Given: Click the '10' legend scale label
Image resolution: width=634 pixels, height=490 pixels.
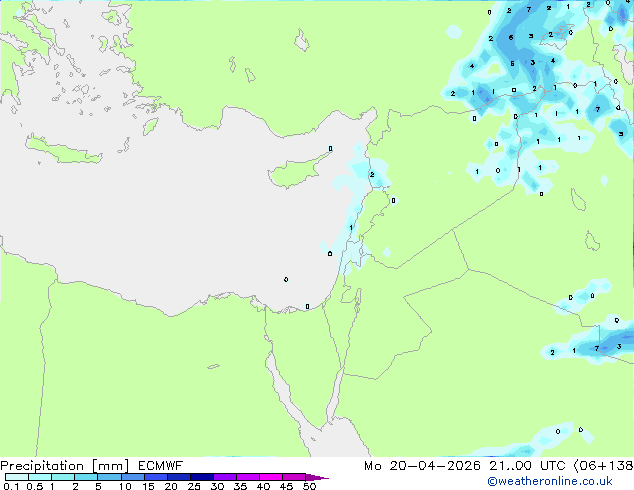Looking at the screenshot, I should 125,486.
